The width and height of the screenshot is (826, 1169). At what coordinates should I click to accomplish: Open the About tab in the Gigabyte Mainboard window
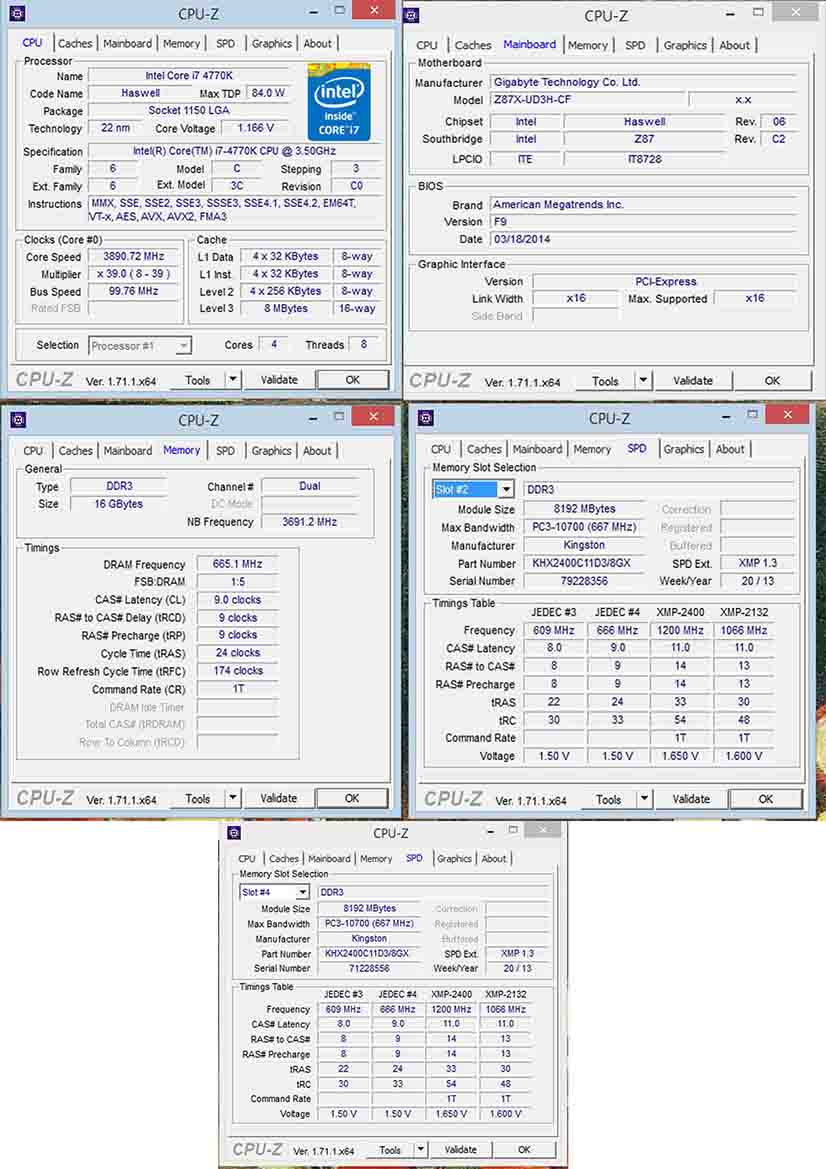(734, 45)
